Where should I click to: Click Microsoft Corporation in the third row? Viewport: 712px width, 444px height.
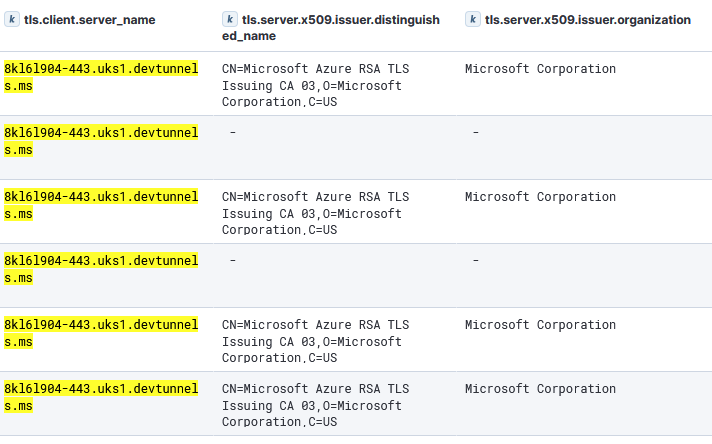(x=540, y=197)
